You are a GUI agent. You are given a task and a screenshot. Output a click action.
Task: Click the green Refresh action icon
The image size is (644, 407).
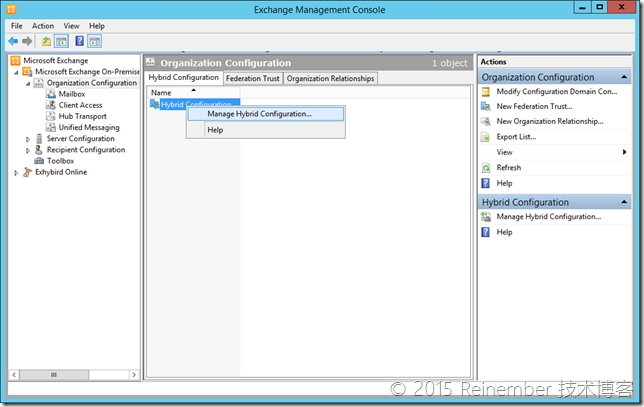(486, 168)
